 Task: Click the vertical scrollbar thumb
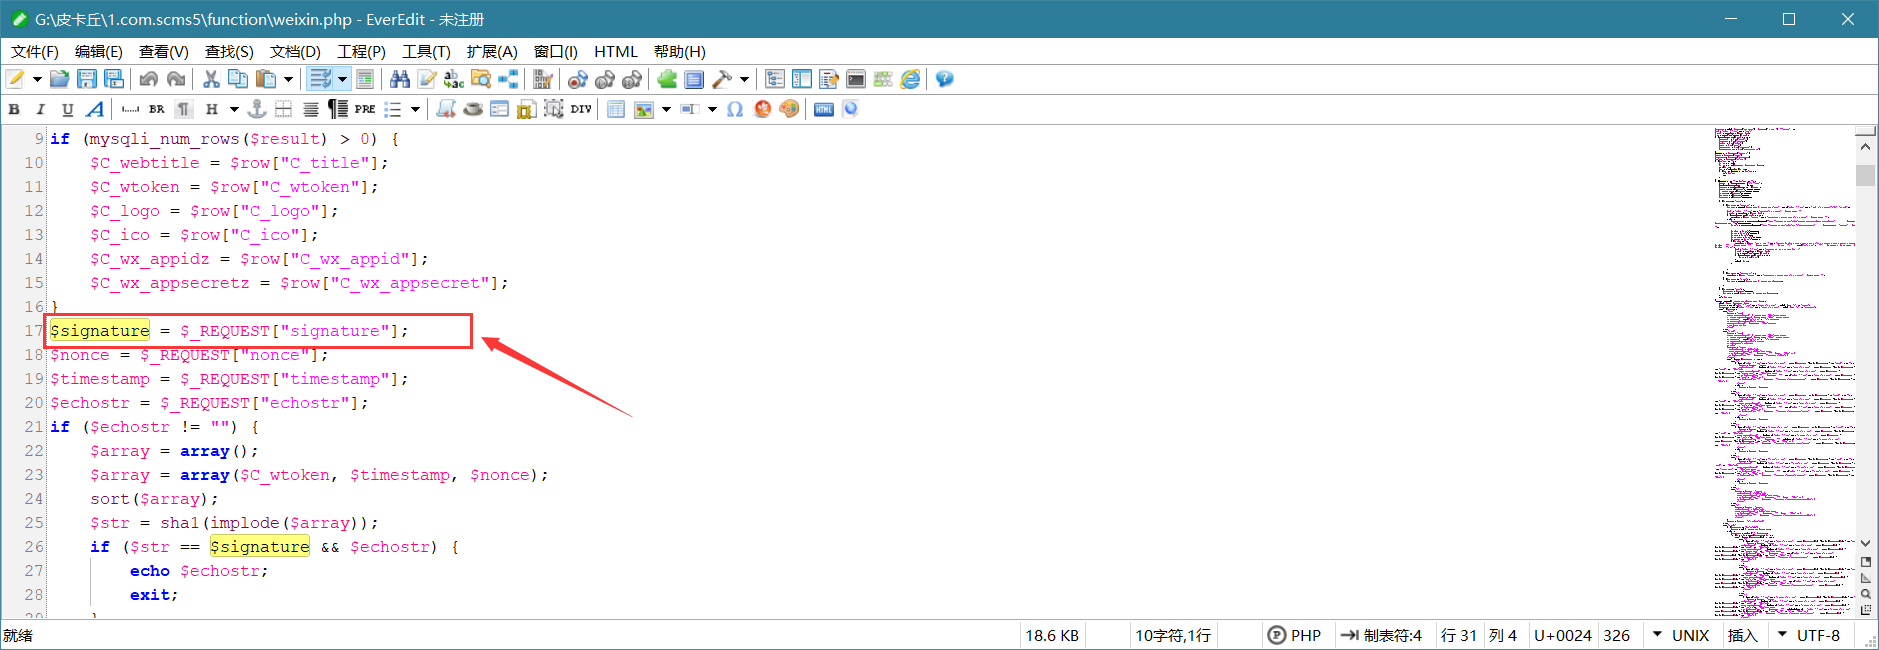1865,175
